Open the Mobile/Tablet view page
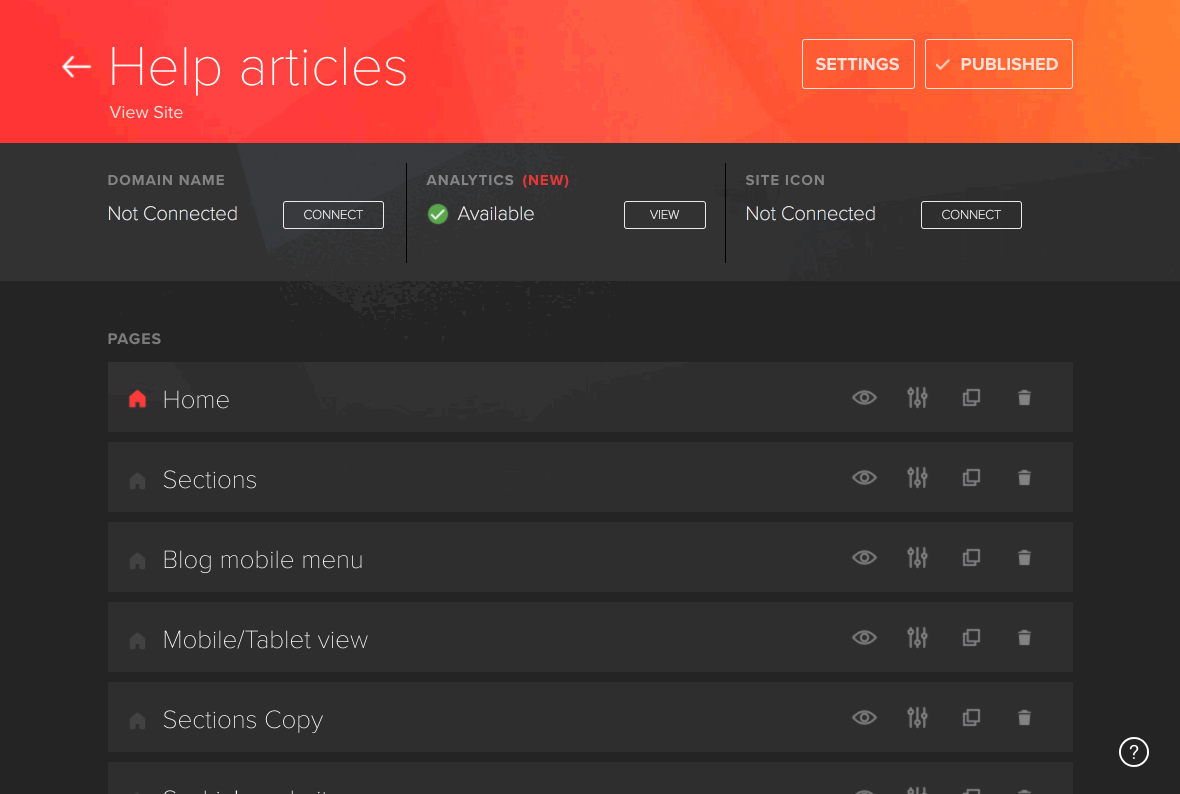The width and height of the screenshot is (1180, 794). (x=265, y=640)
